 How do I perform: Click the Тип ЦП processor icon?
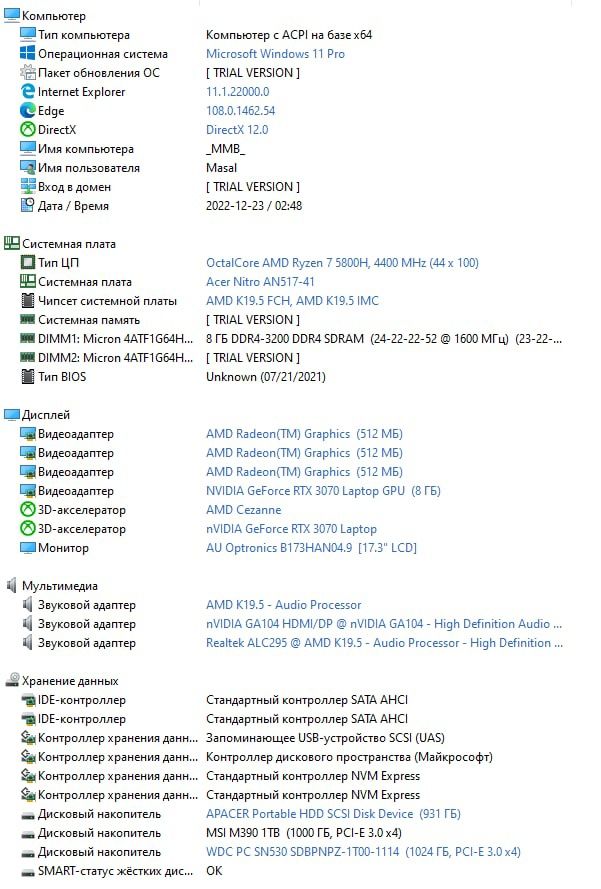tap(28, 263)
